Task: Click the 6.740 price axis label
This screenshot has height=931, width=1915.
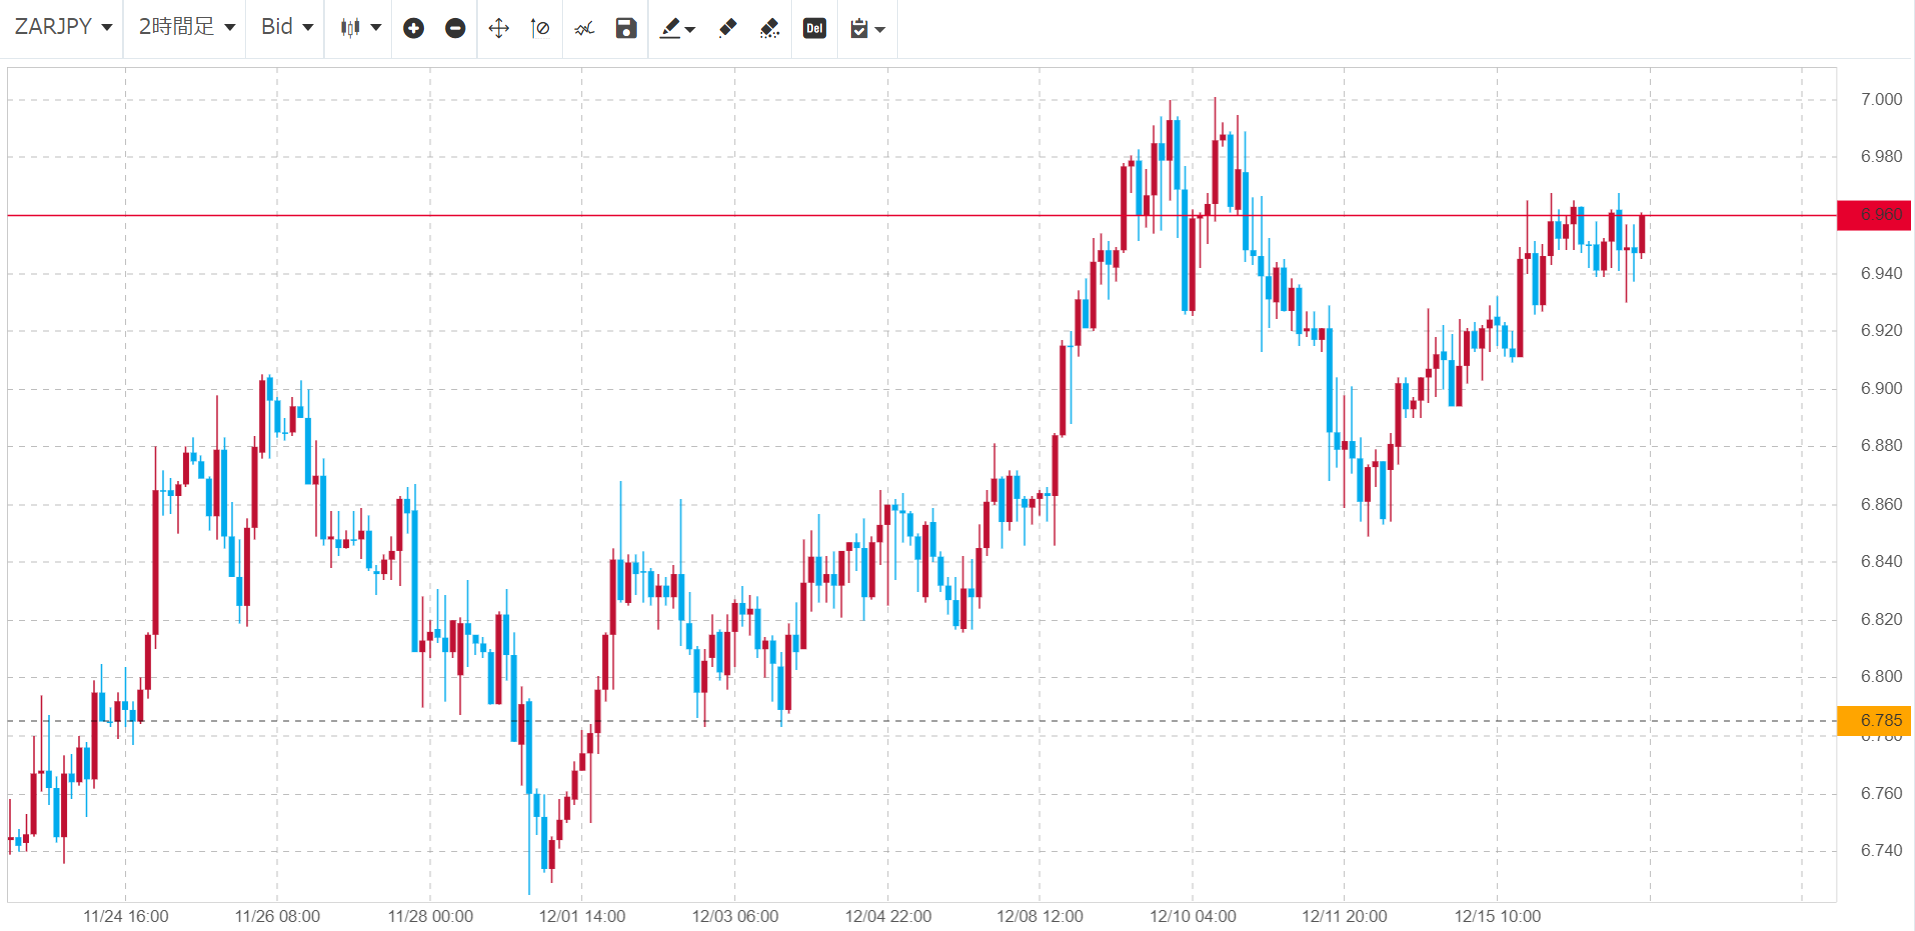Action: [1881, 850]
